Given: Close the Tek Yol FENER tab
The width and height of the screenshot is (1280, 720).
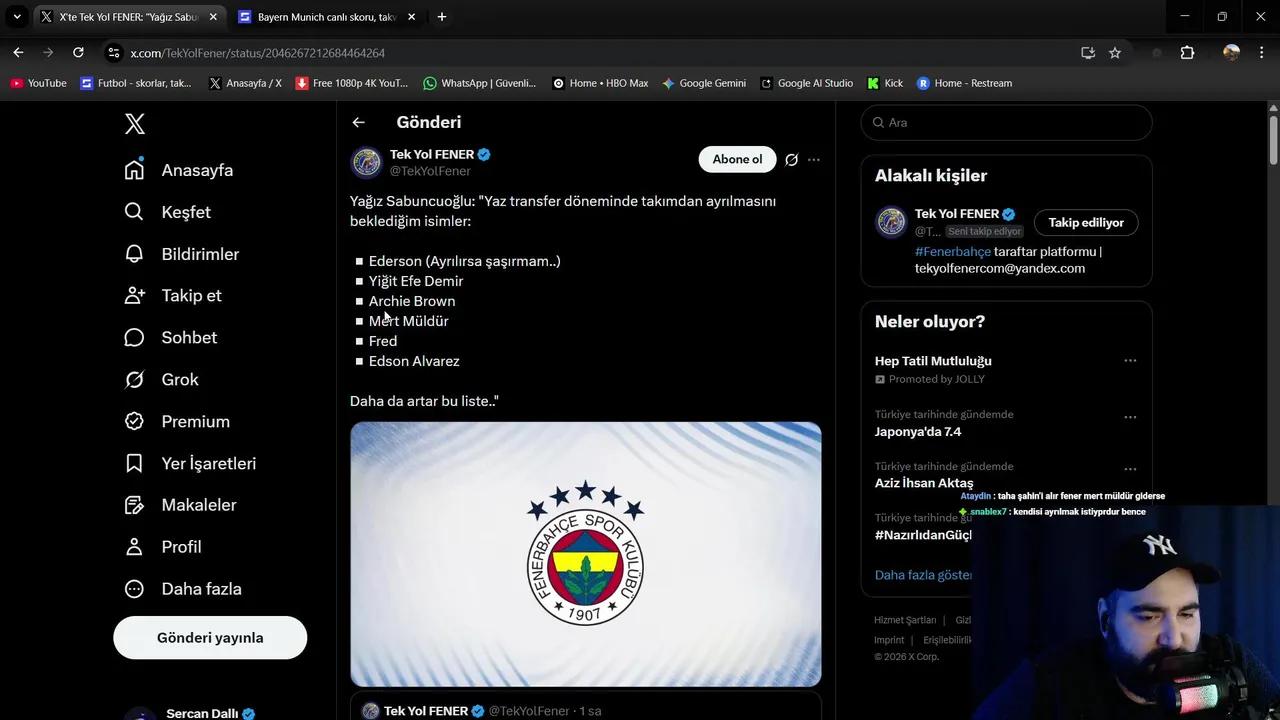Looking at the screenshot, I should pos(212,17).
